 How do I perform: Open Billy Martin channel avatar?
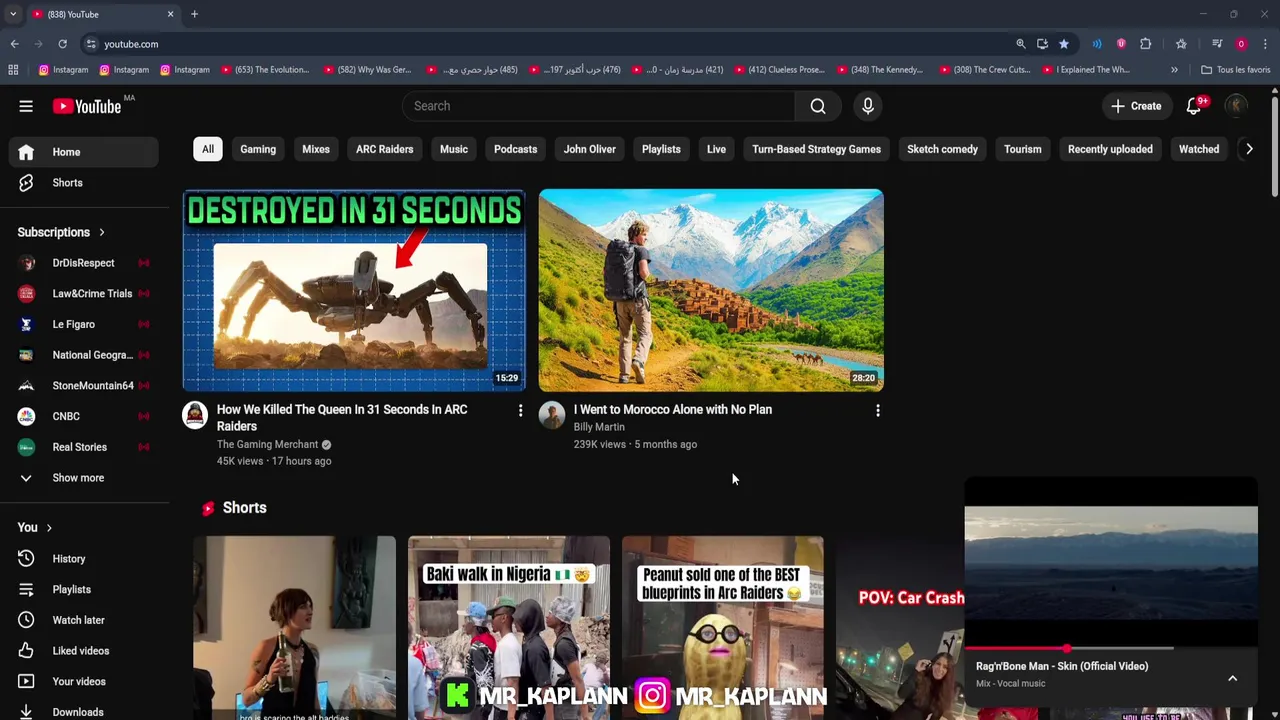click(x=552, y=415)
